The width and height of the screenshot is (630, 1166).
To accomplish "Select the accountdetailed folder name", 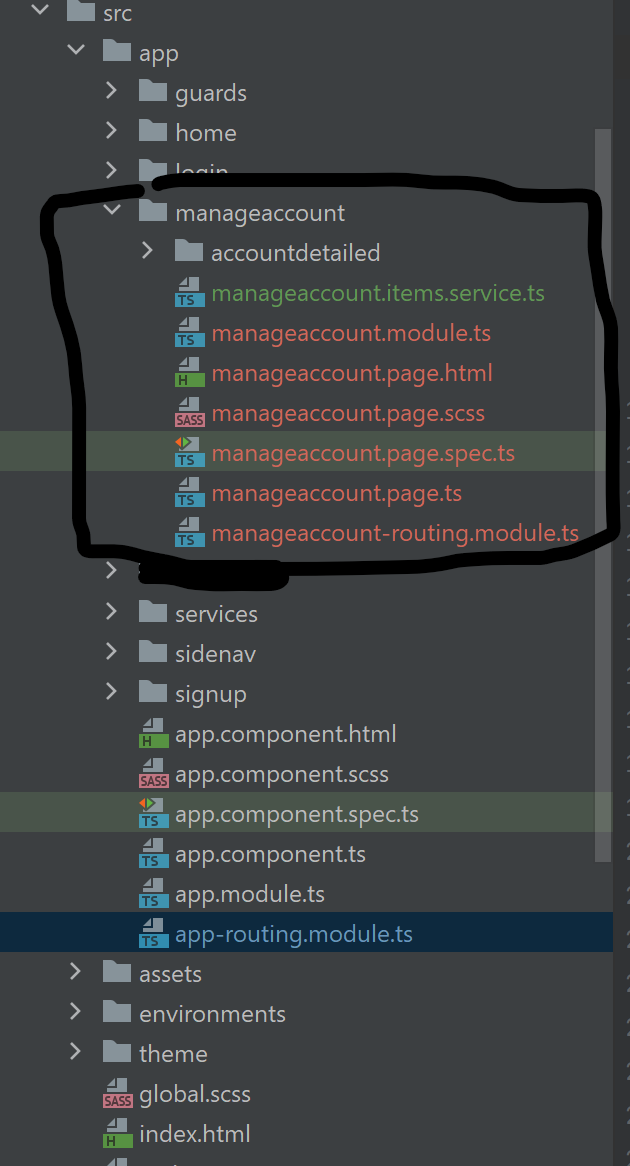I will 295,253.
